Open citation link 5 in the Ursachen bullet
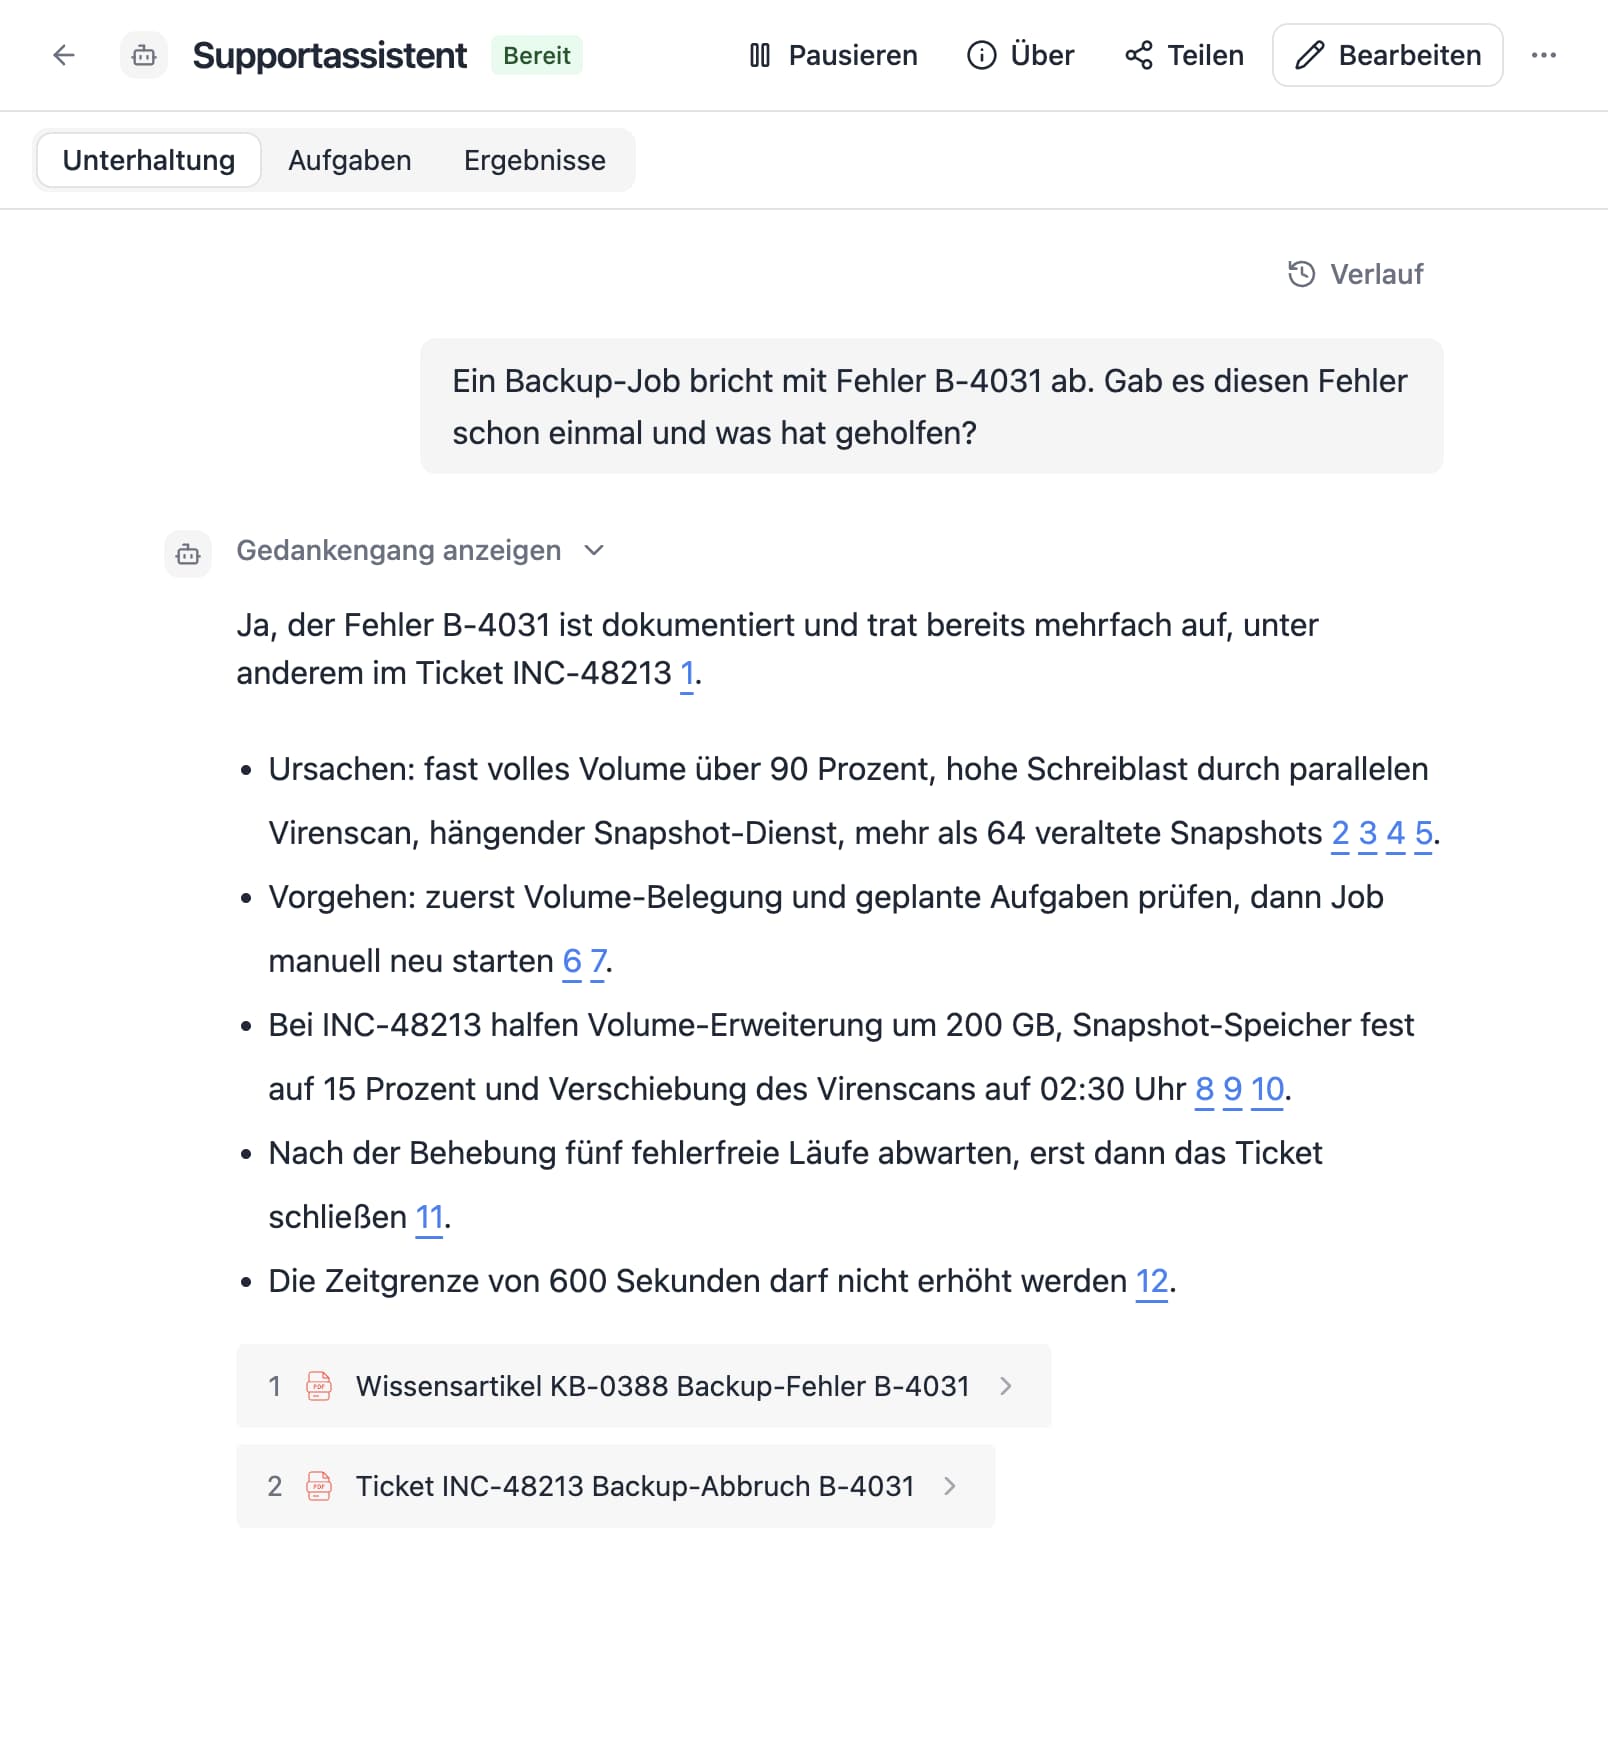The height and width of the screenshot is (1760, 1608). [x=1423, y=834]
